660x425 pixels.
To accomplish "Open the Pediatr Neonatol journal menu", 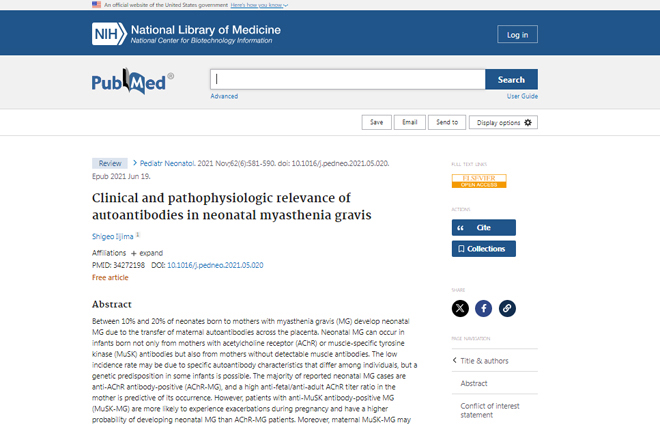I will point(167,163).
